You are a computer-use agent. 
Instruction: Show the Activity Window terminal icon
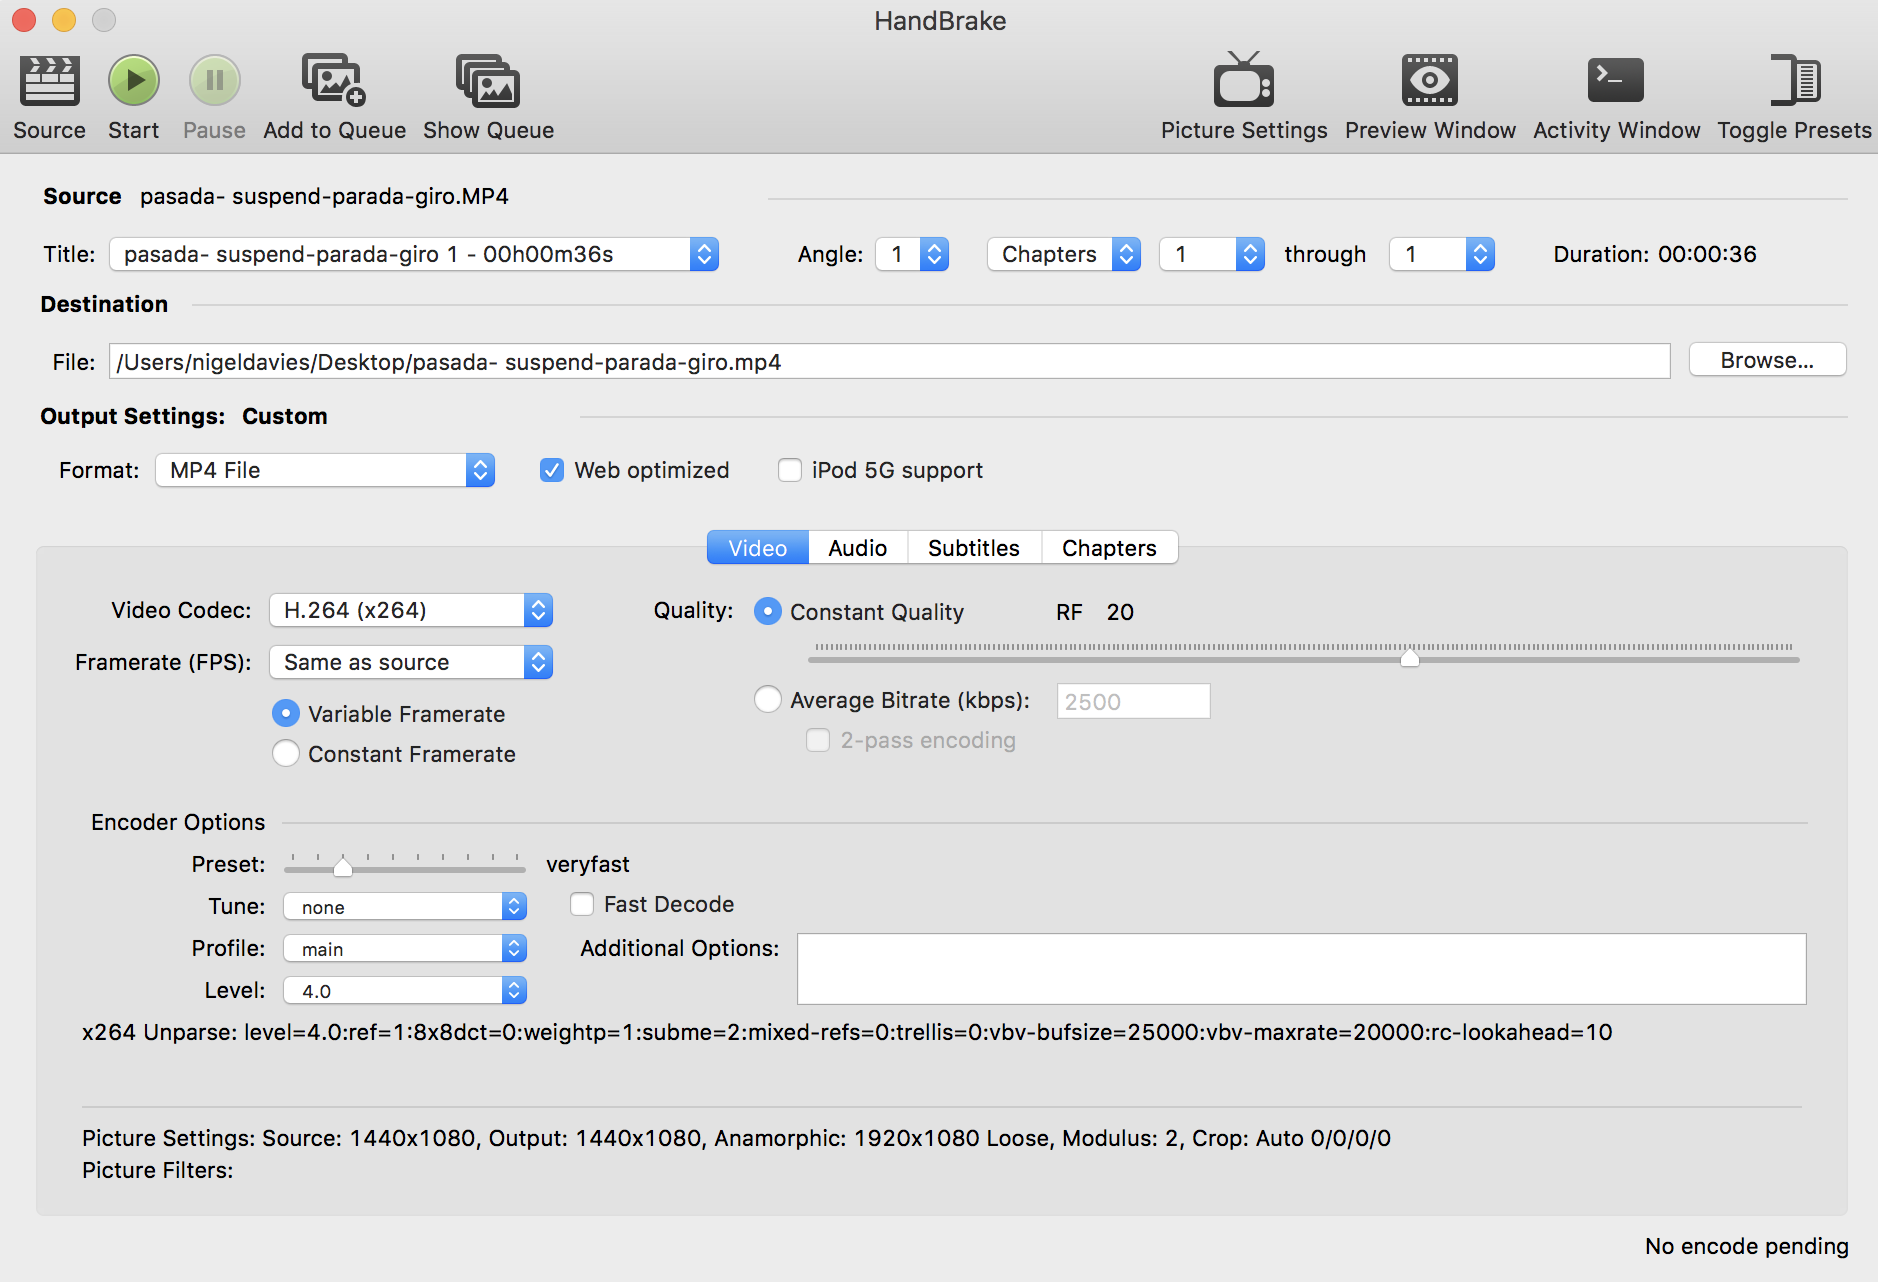pyautogui.click(x=1615, y=81)
